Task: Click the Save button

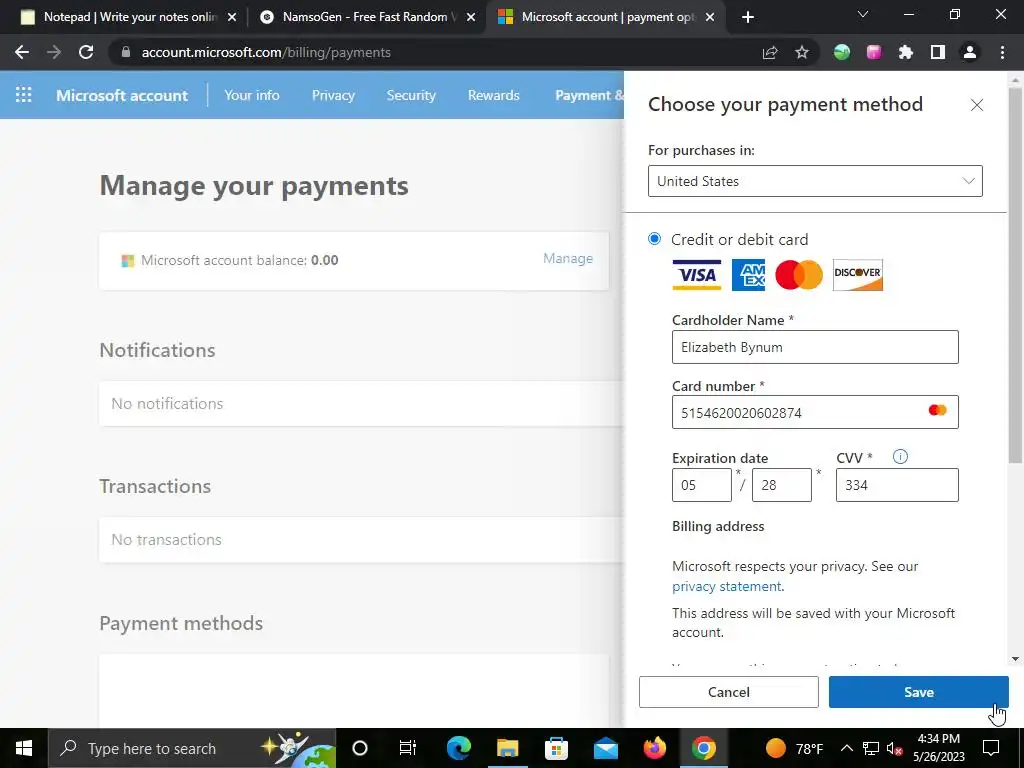Action: pyautogui.click(x=918, y=692)
